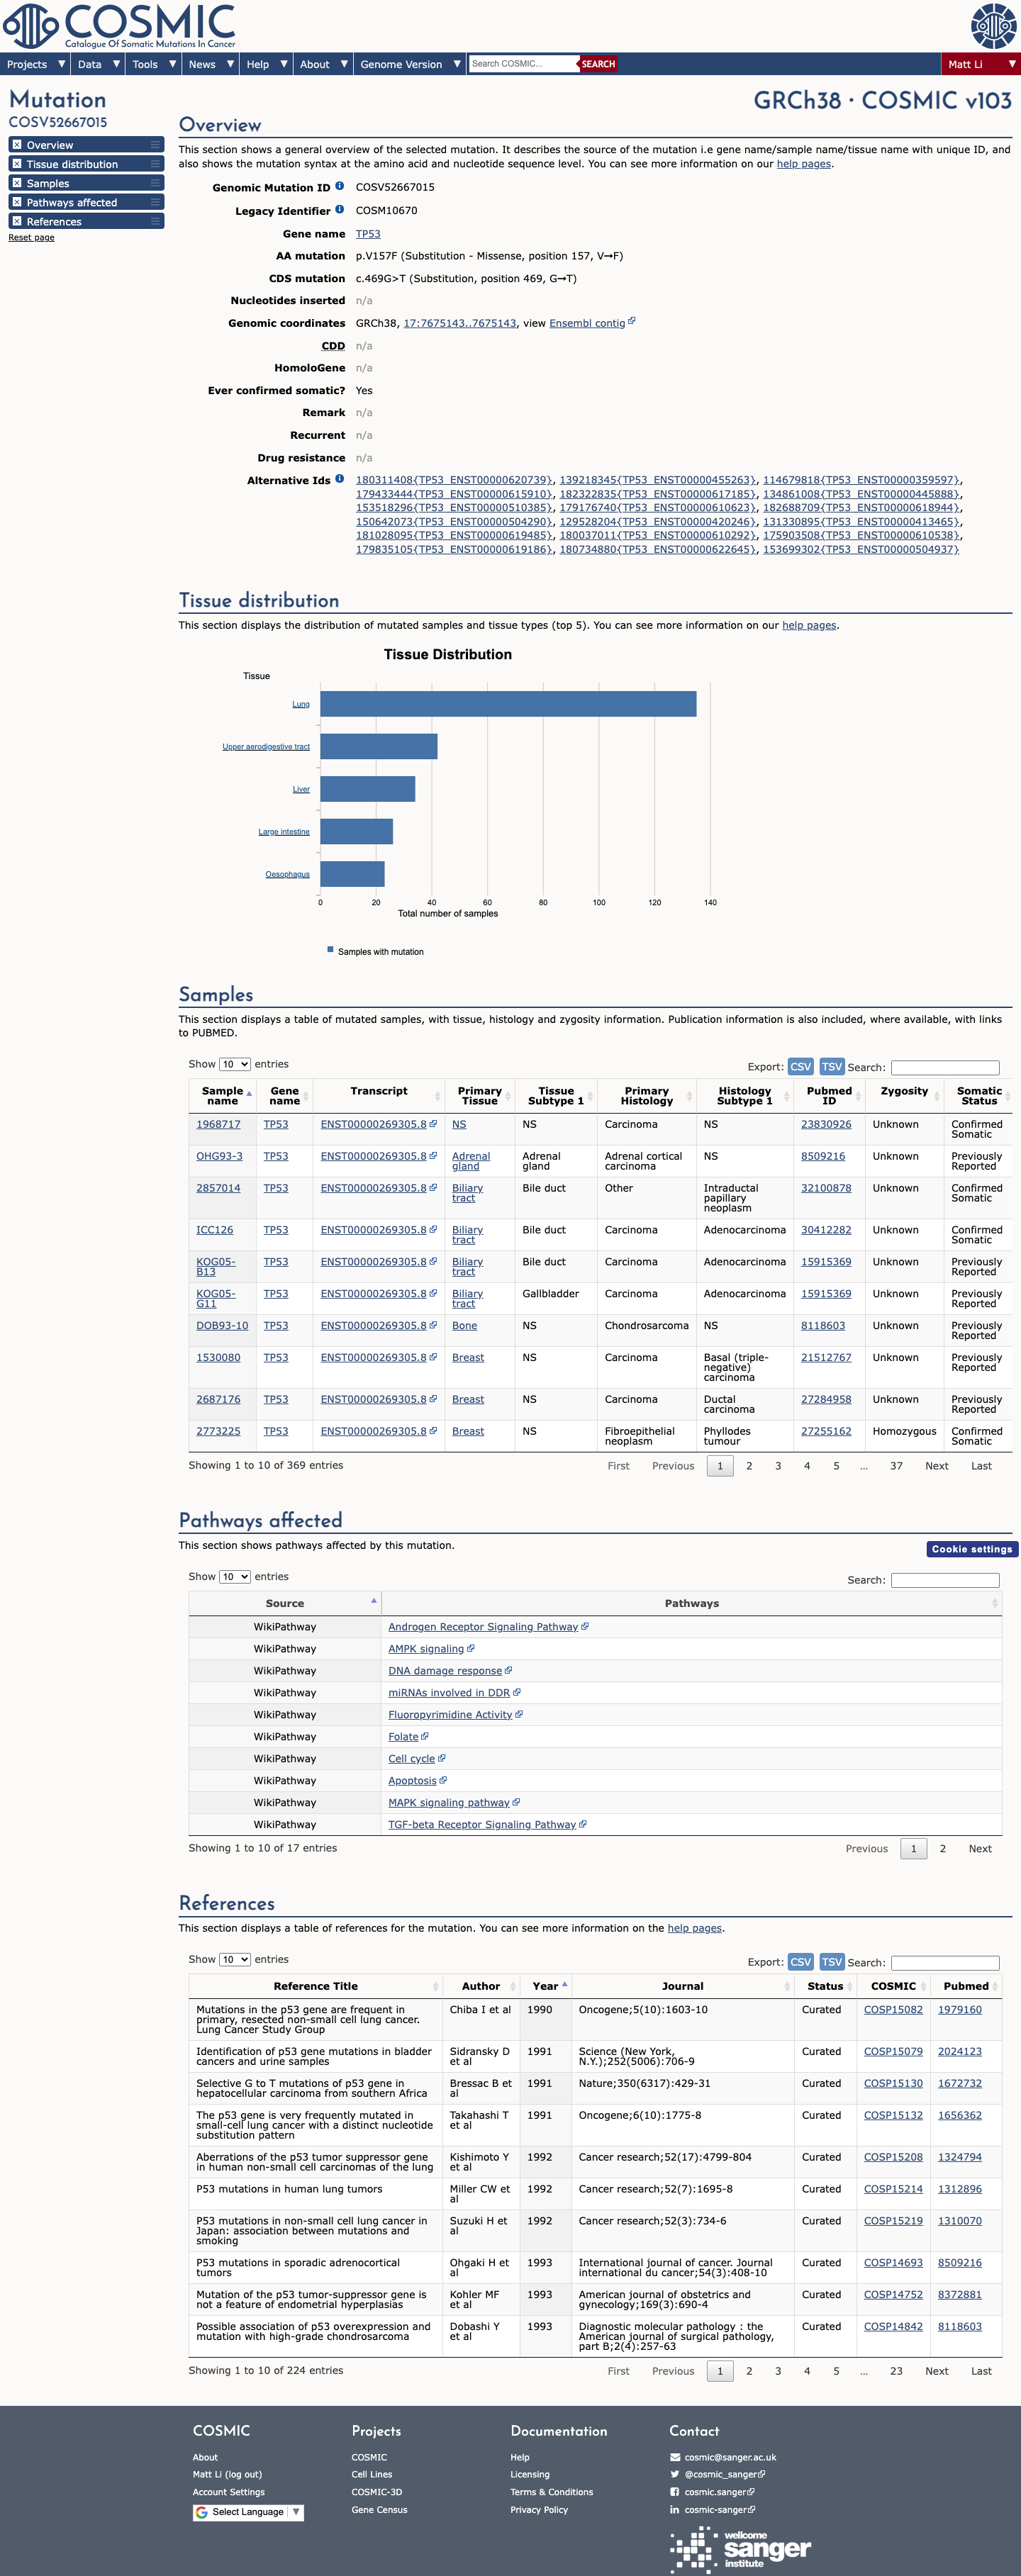The image size is (1021, 2576).
Task: Click the Lung bar in Tissue Distribution chart
Action: point(508,704)
